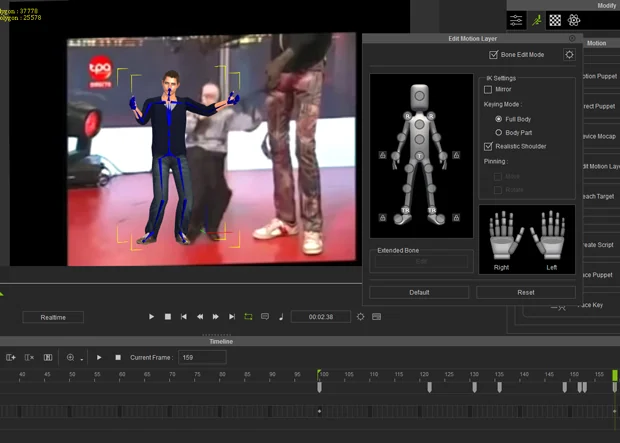
Task: Open the Realtime playback mode button
Action: [53, 317]
